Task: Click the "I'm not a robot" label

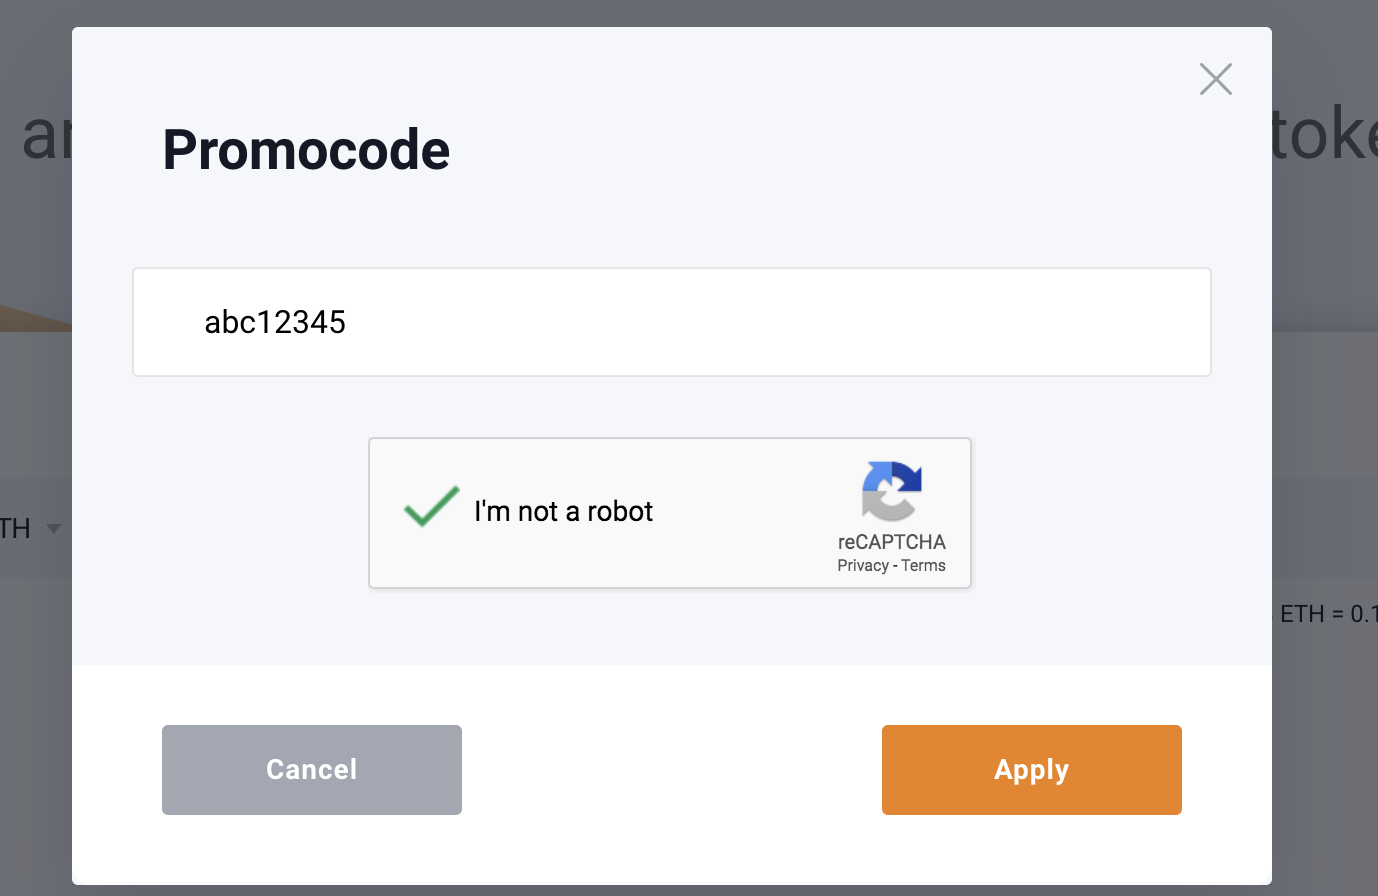Action: 563,511
